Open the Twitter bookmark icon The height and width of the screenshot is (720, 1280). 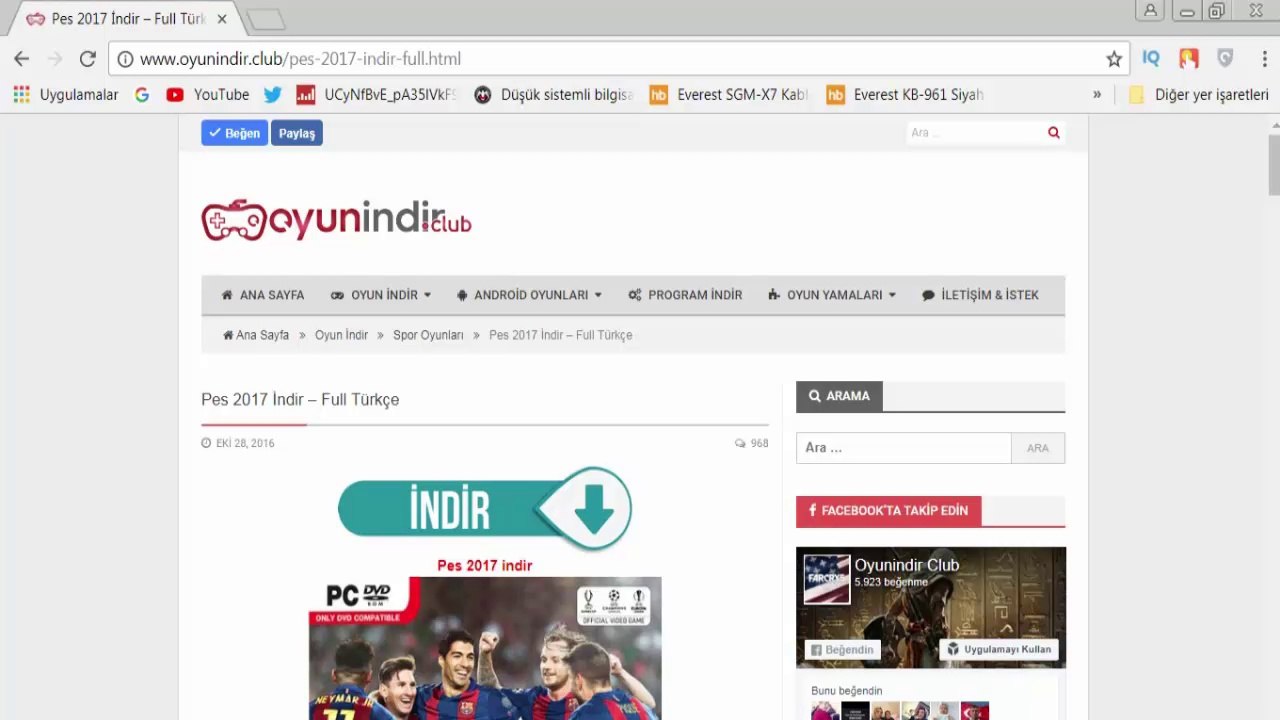click(x=272, y=95)
